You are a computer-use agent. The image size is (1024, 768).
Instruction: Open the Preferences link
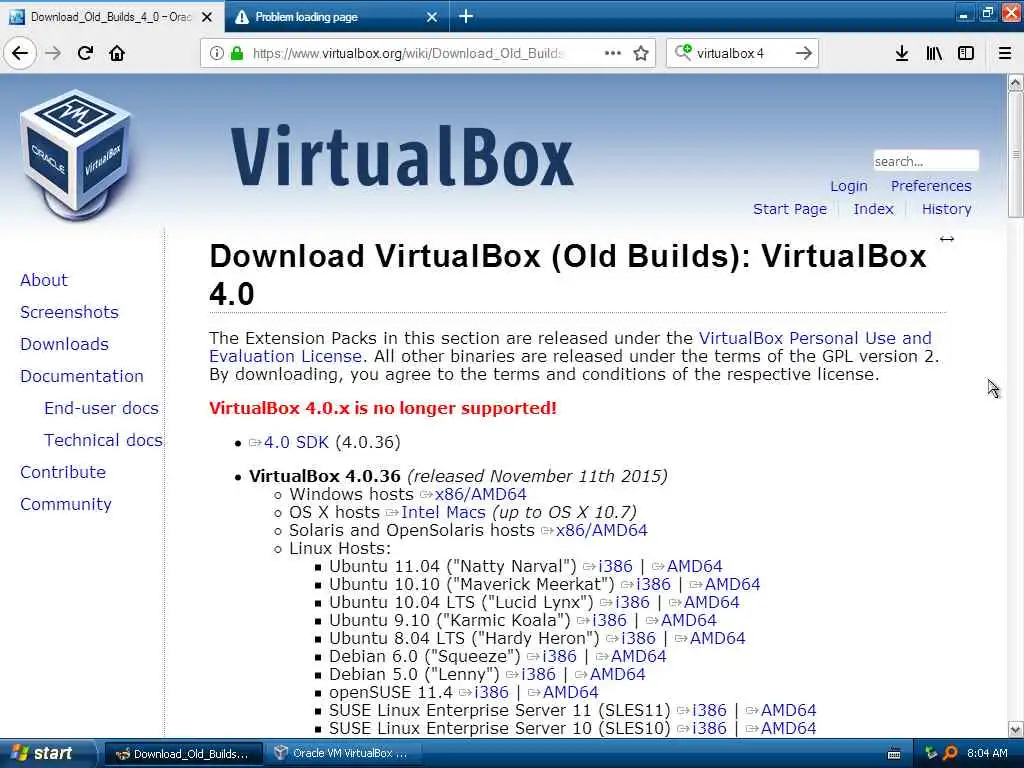point(931,186)
